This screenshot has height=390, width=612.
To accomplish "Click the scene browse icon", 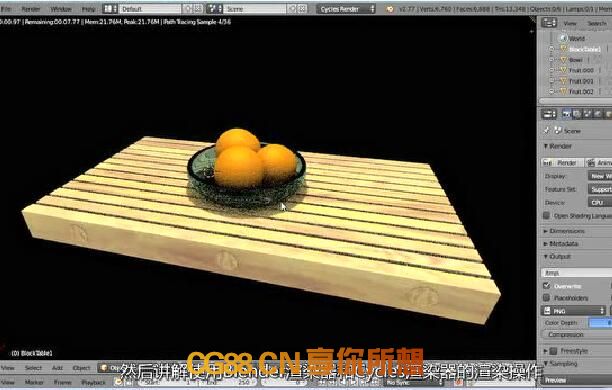I will (x=213, y=9).
